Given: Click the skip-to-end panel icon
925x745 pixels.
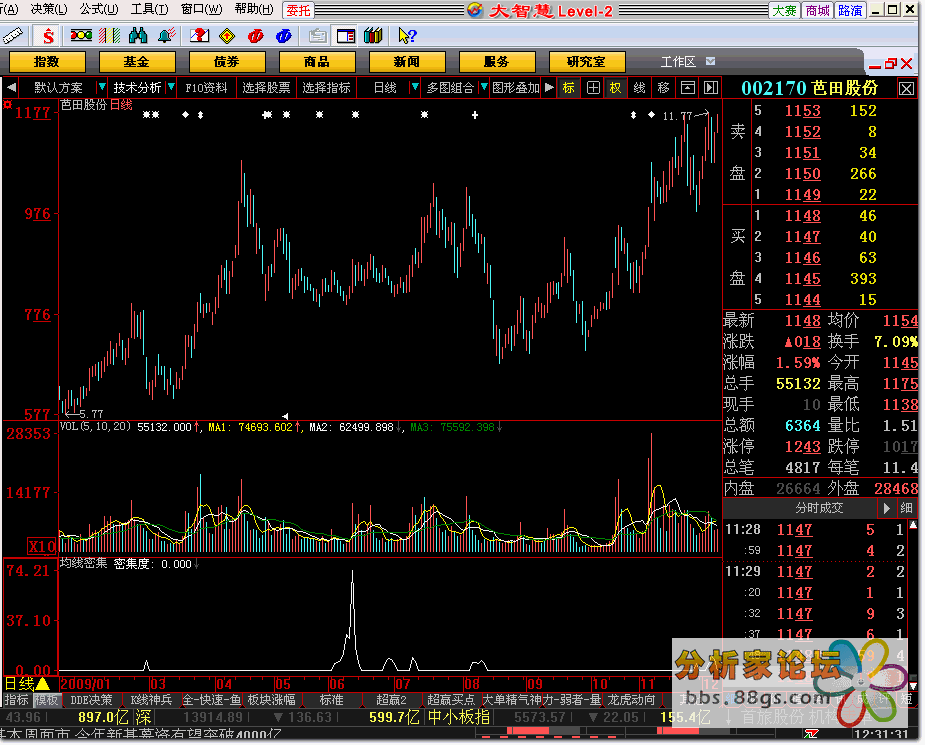Looking at the screenshot, I should [711, 88].
